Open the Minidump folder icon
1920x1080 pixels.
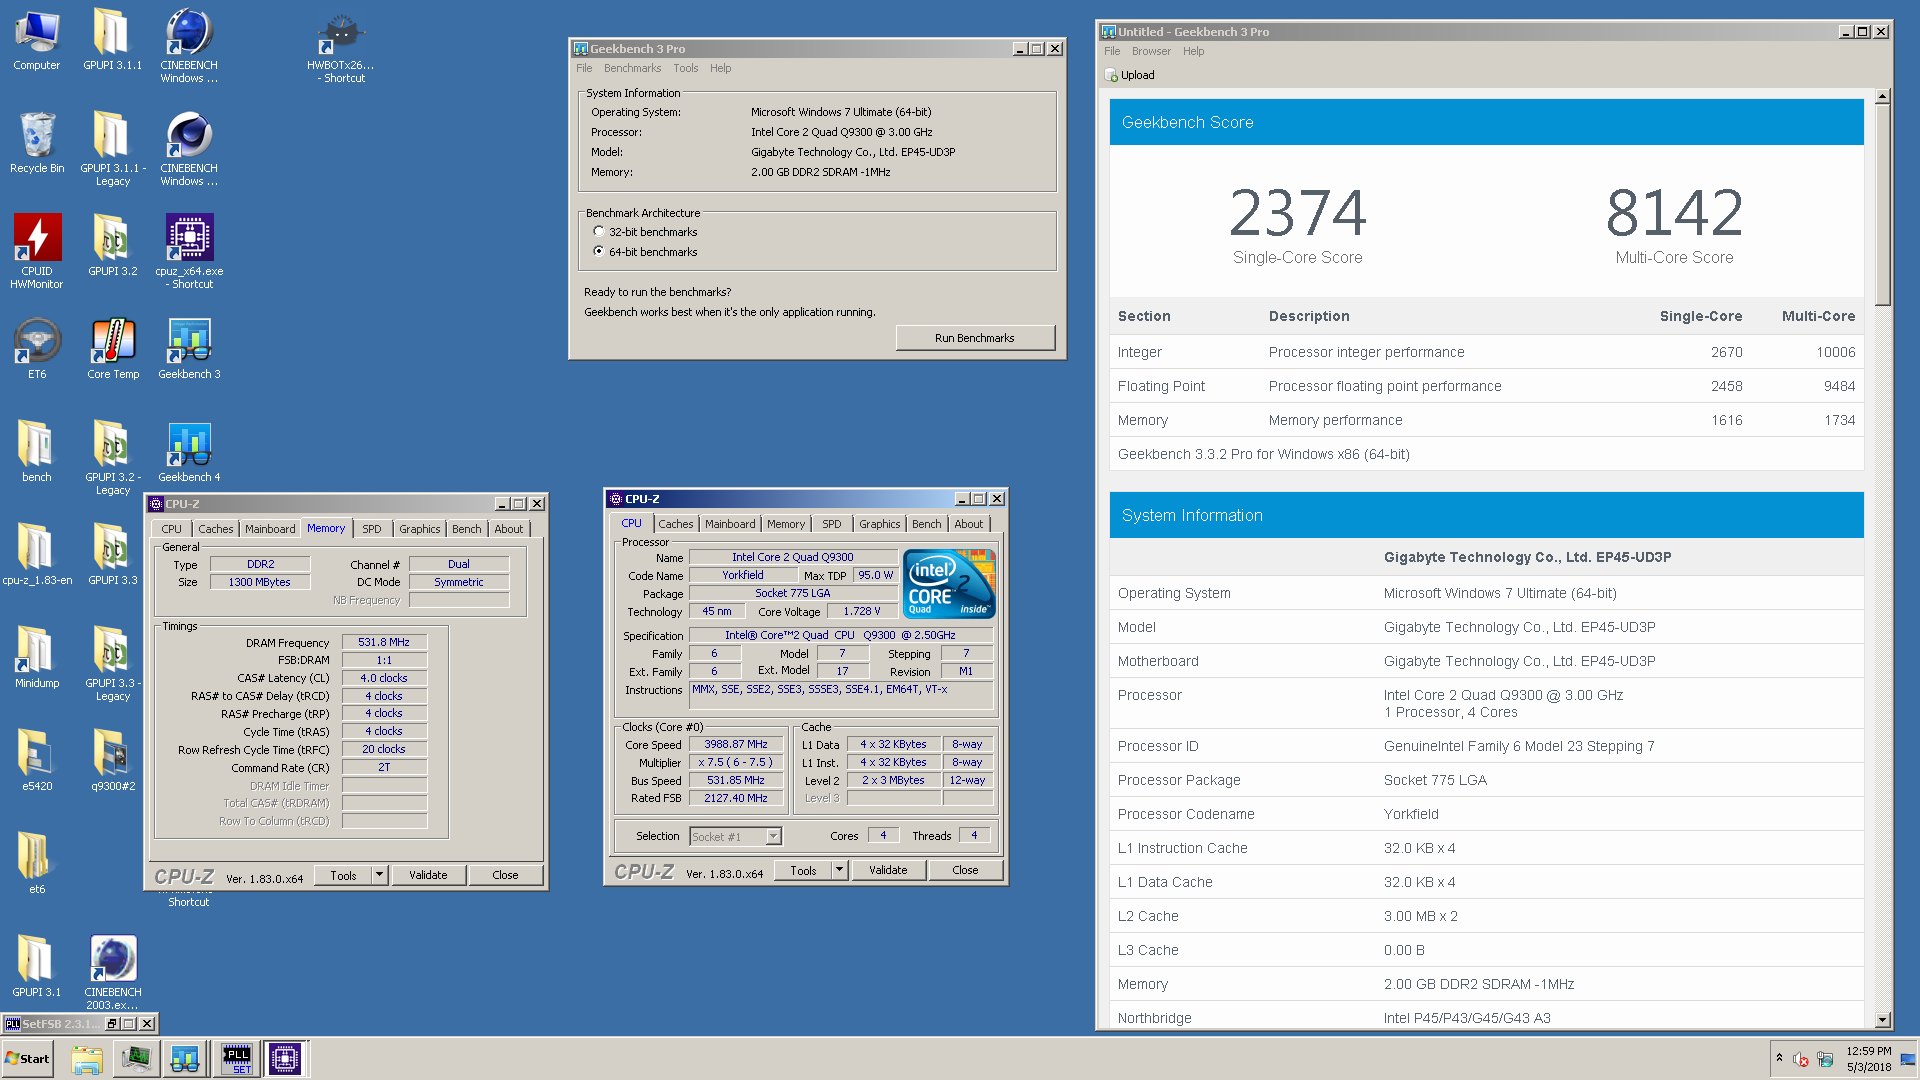click(37, 657)
